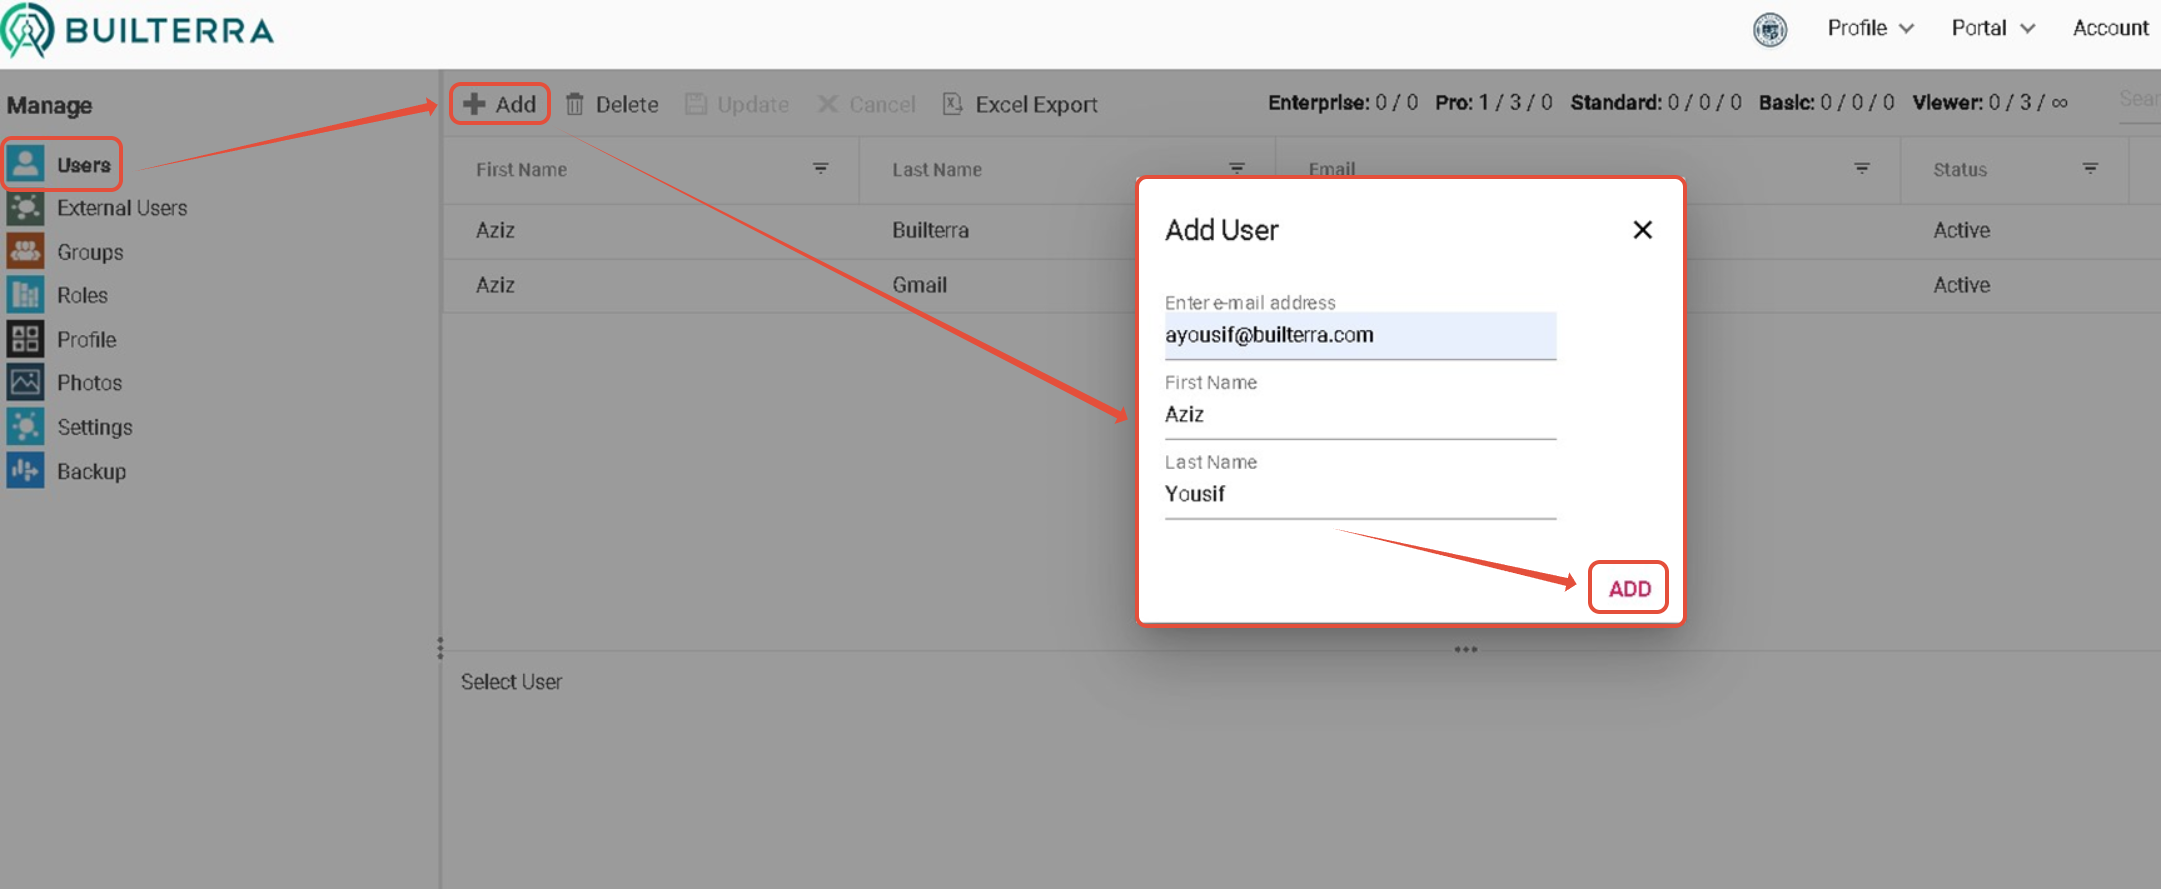Screen dimensions: 2161x889
Task: Open the Email column filter
Action: 1862,169
